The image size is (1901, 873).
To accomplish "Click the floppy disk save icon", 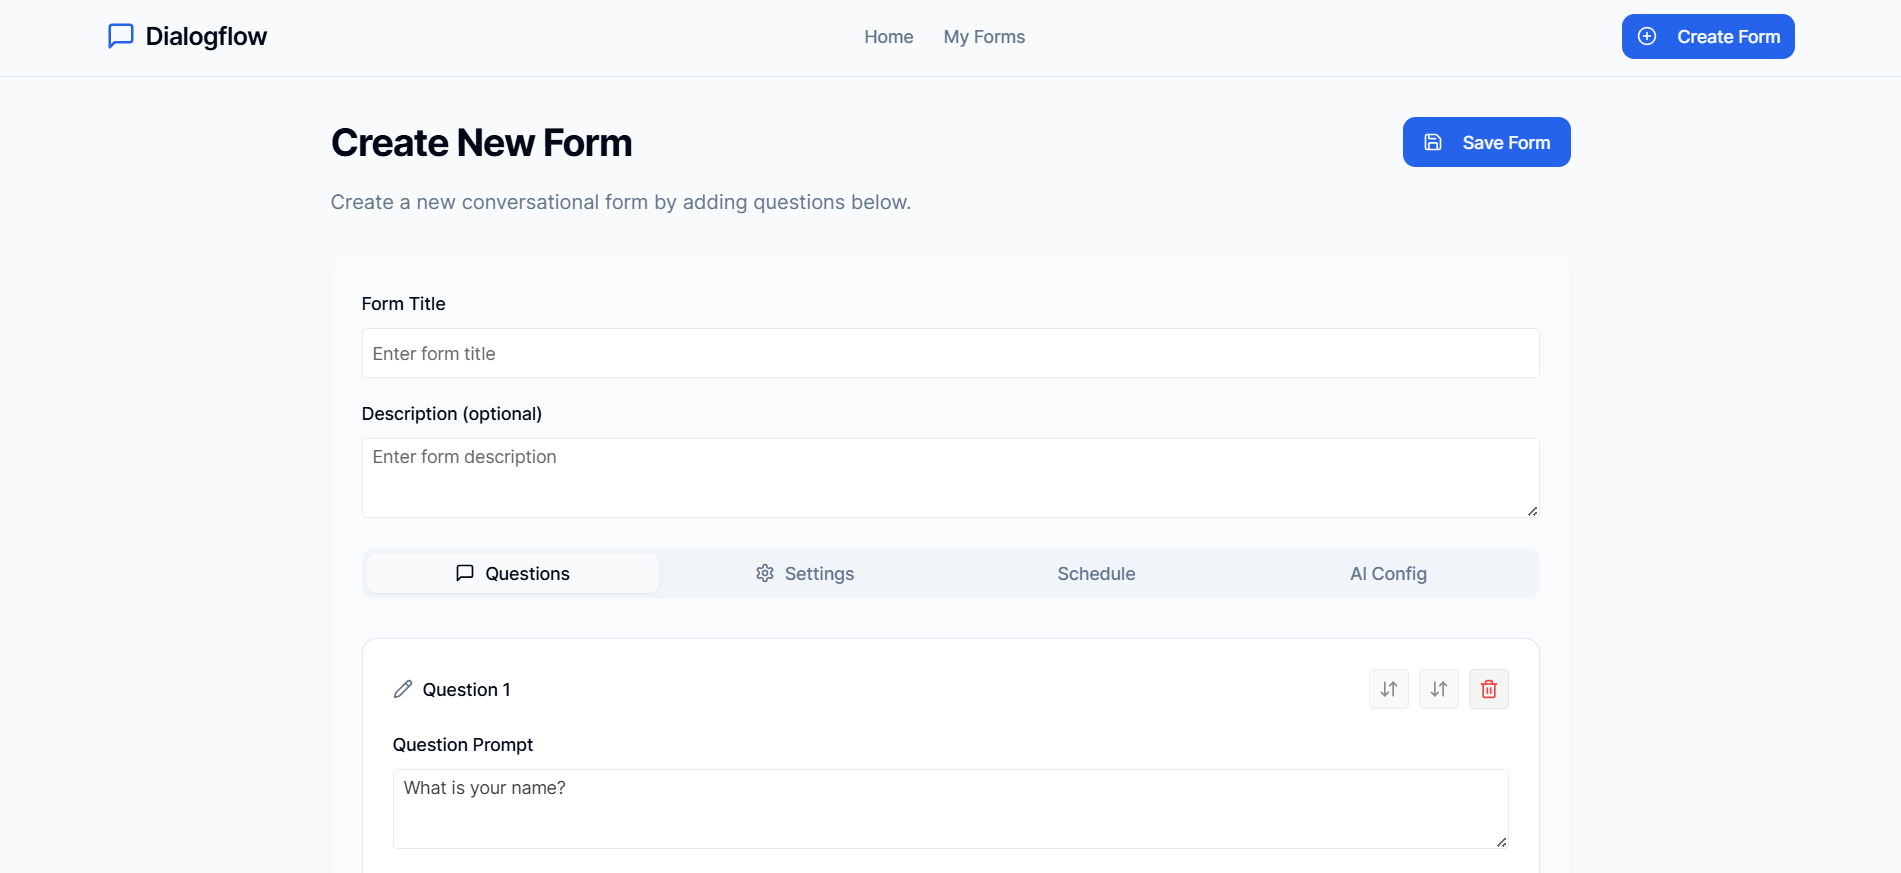I will [1433, 142].
